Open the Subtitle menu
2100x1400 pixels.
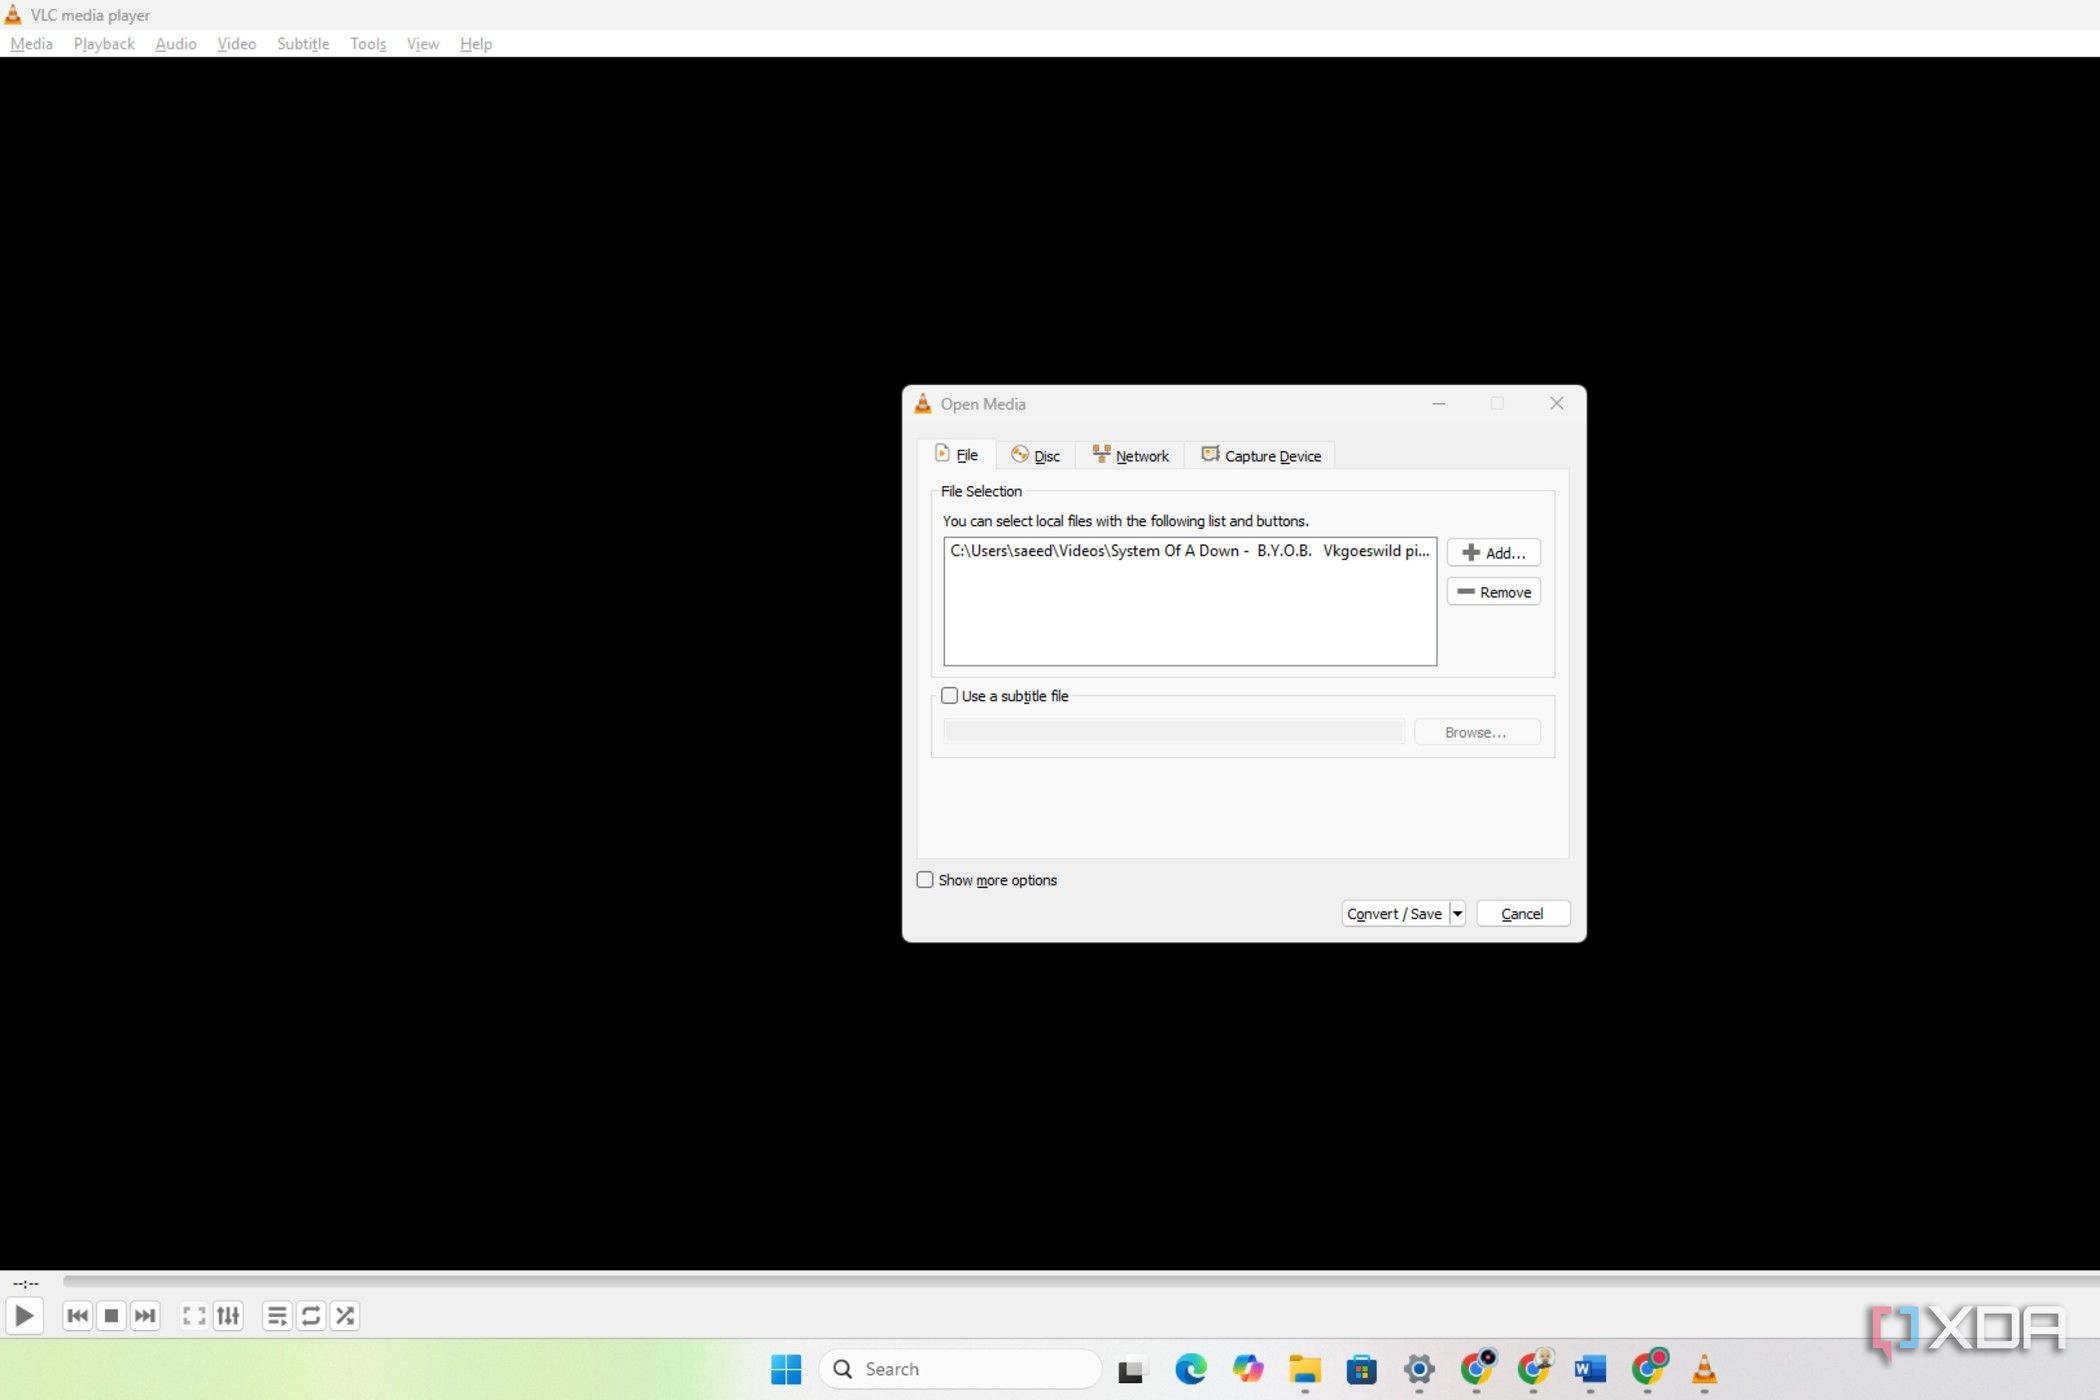303,44
